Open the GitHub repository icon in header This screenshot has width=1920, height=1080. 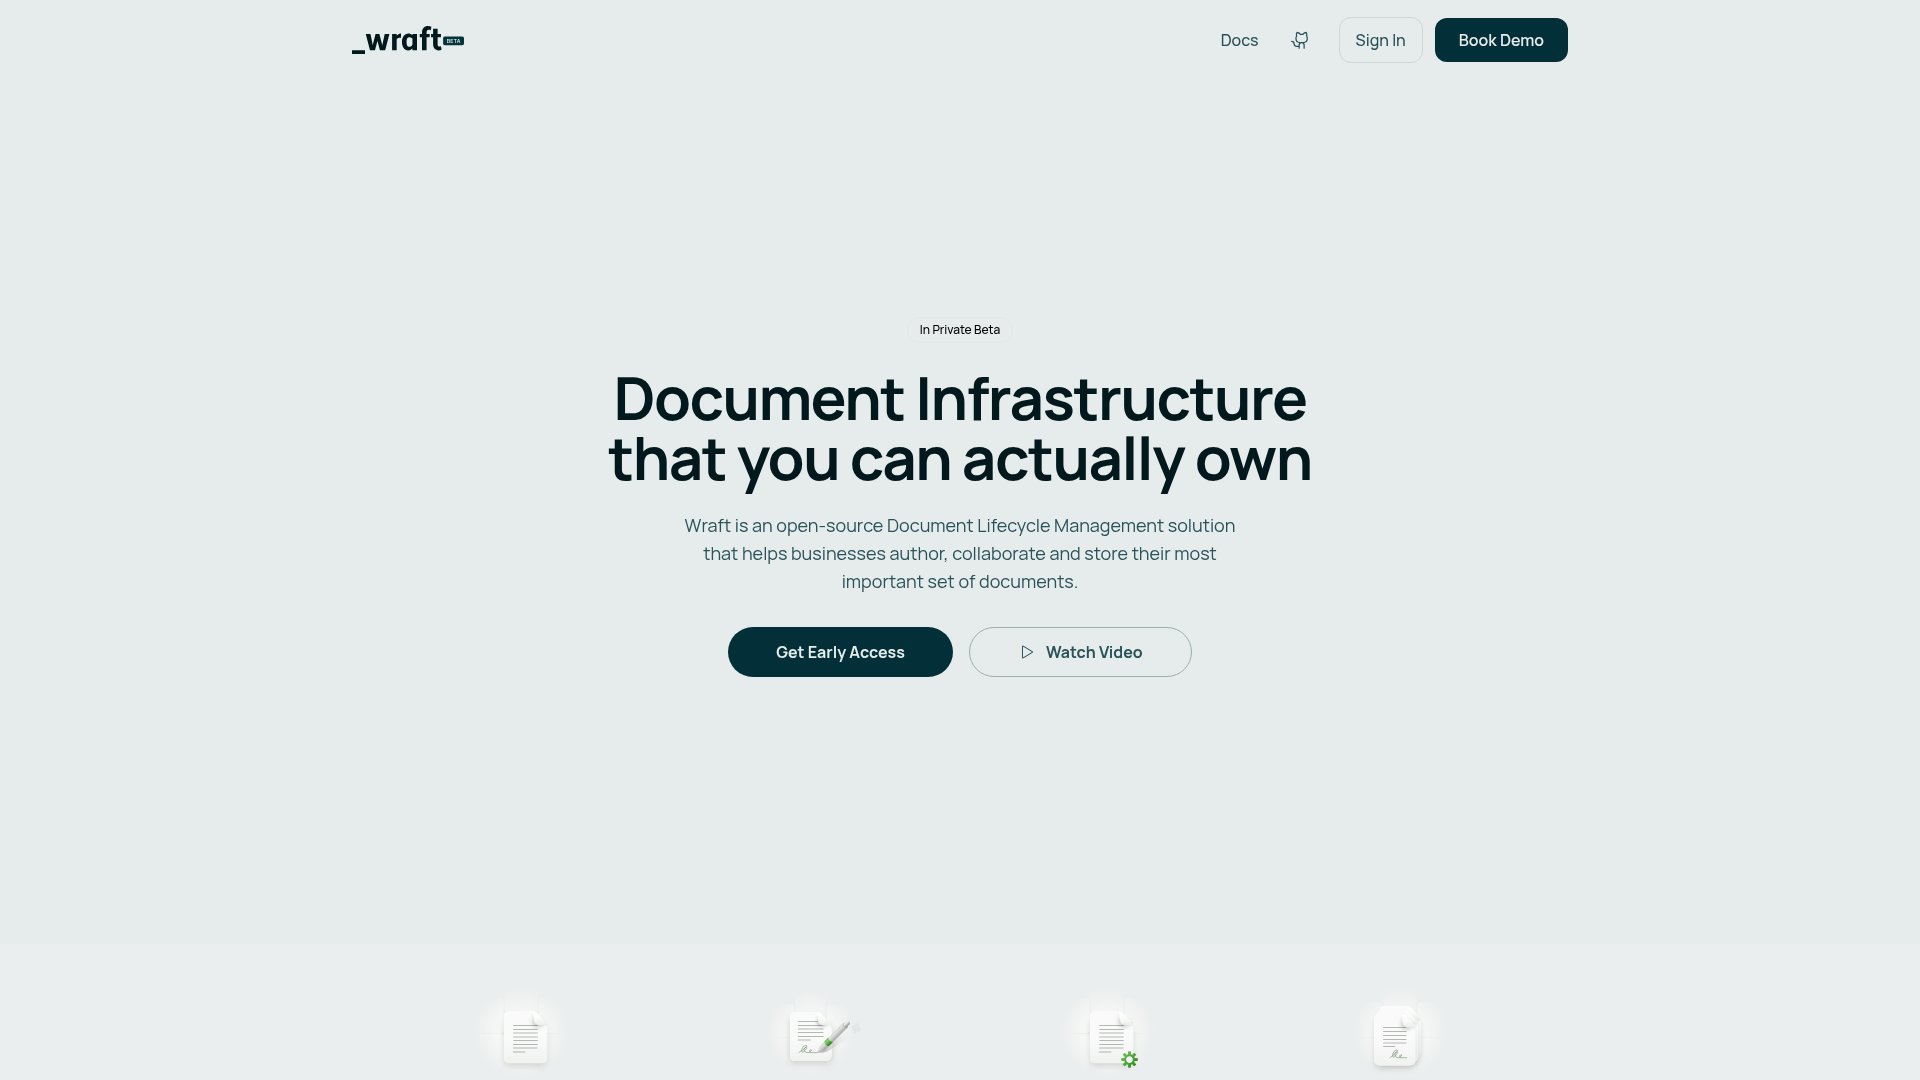tap(1300, 40)
